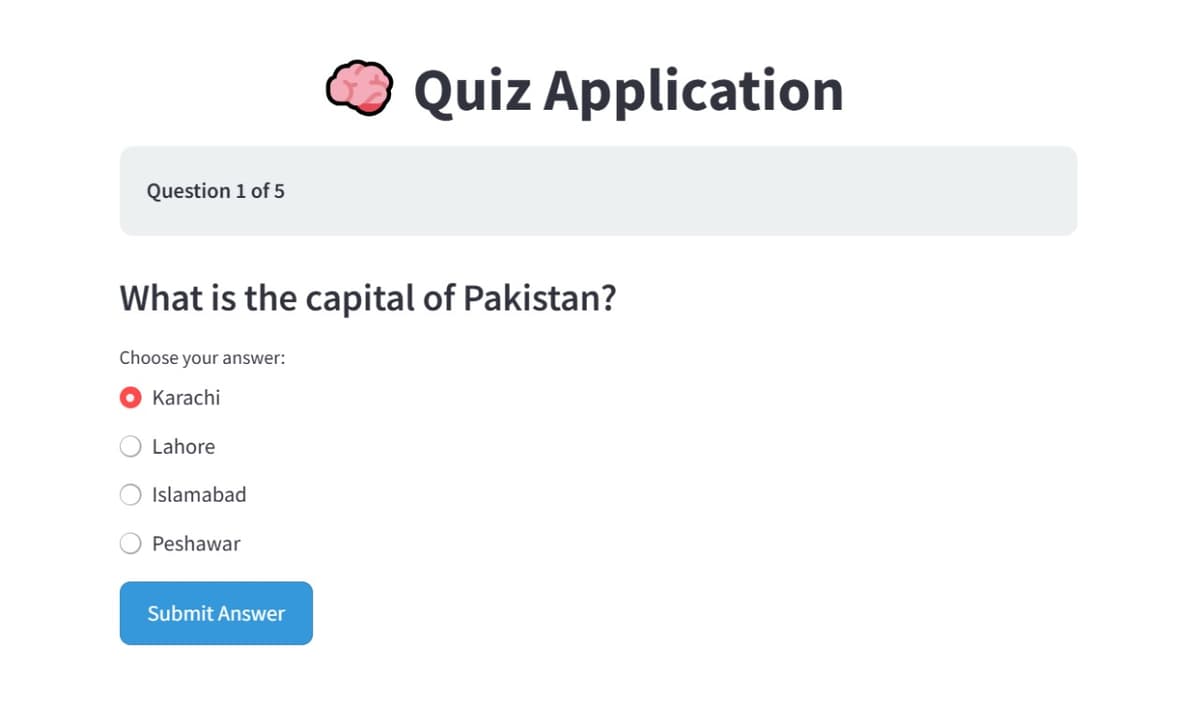1200x725 pixels.
Task: Click the empty circle next to Lahore
Action: coord(130,446)
